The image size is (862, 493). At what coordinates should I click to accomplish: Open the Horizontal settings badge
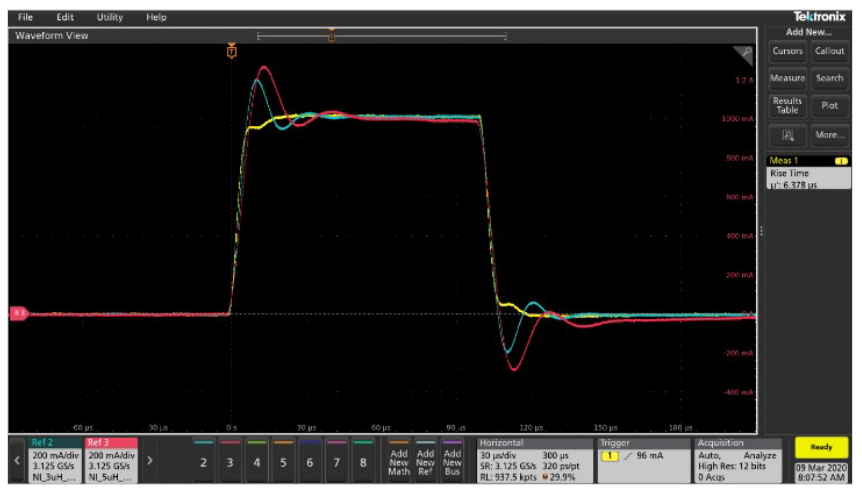pyautogui.click(x=535, y=460)
